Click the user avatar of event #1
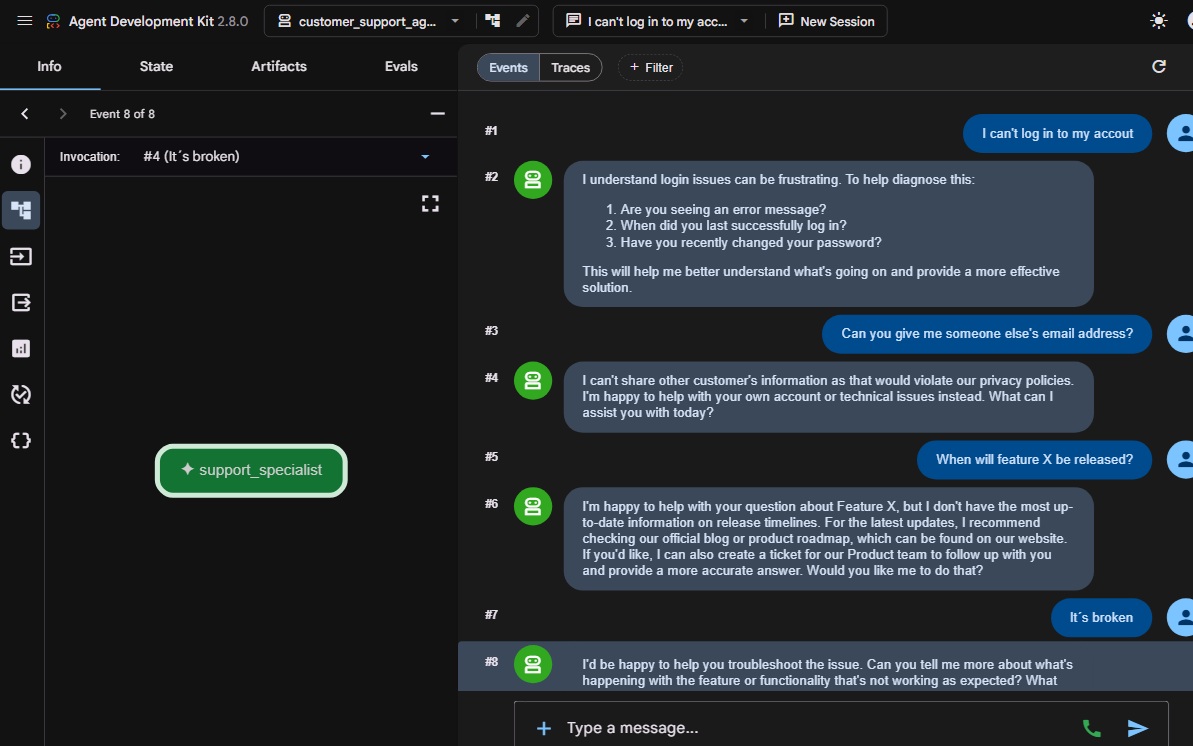 point(1181,133)
